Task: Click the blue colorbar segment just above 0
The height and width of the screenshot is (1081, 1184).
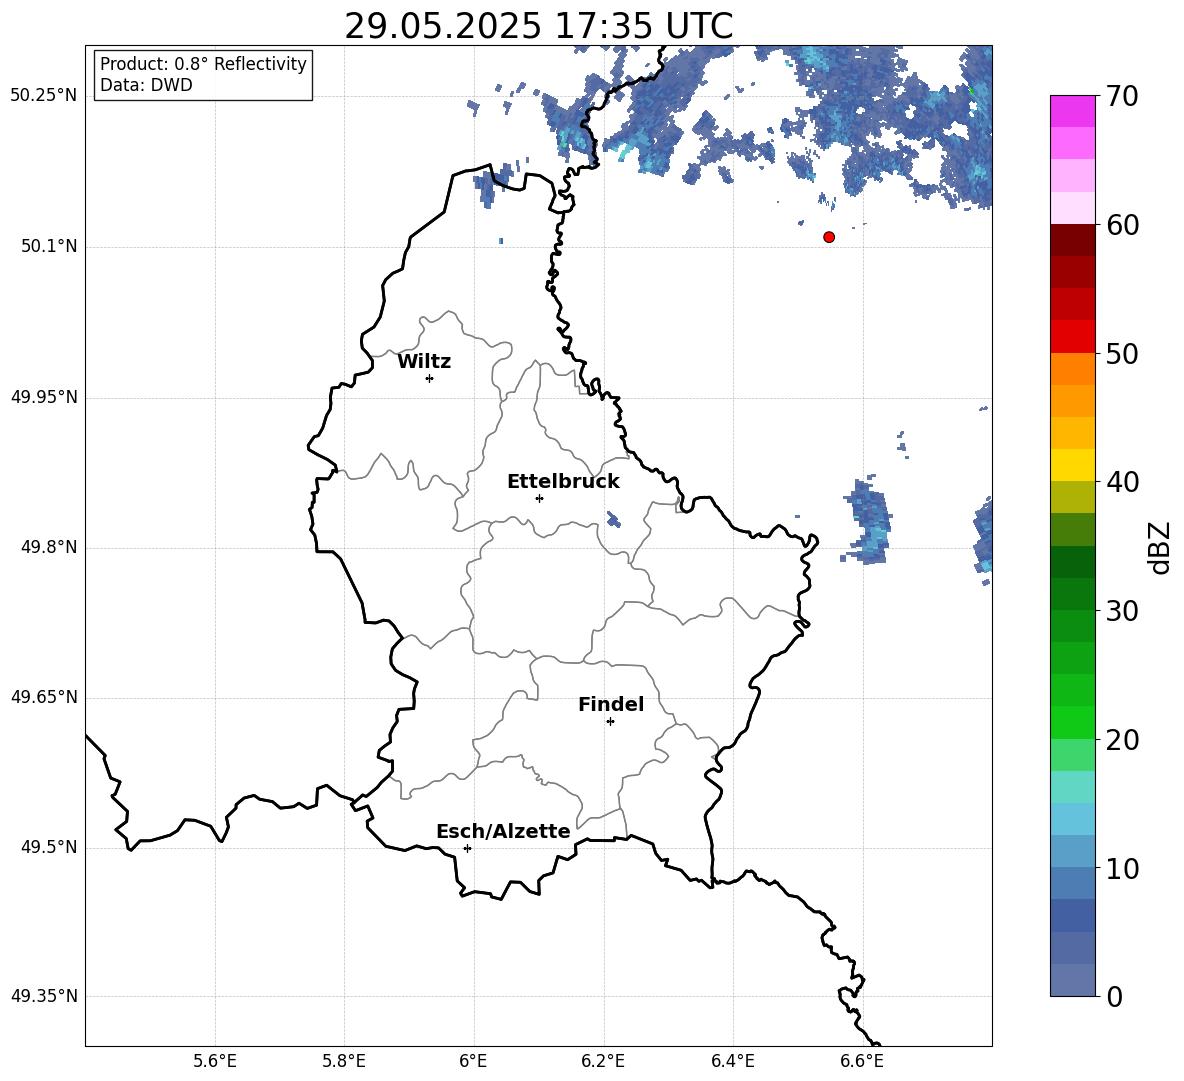Action: coord(1072,980)
